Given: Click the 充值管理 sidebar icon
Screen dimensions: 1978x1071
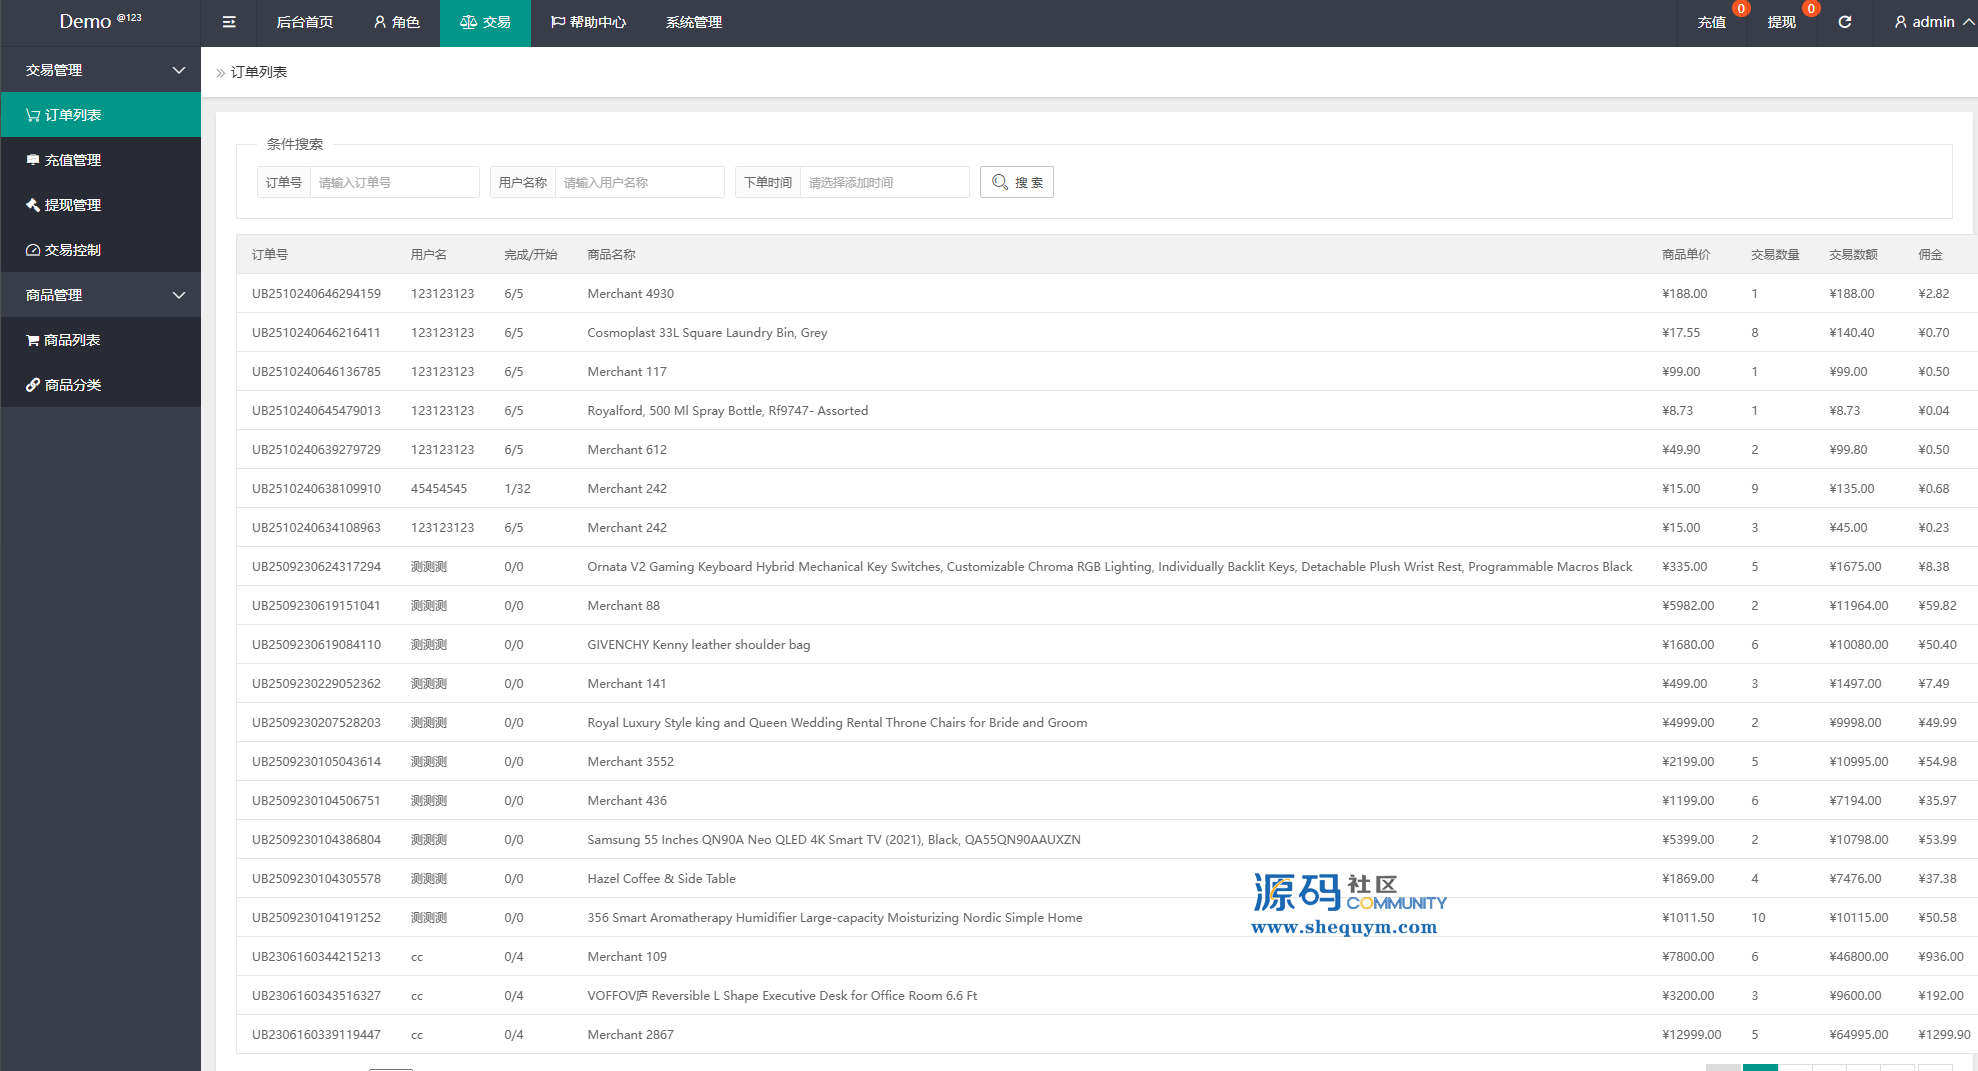Looking at the screenshot, I should pyautogui.click(x=33, y=160).
